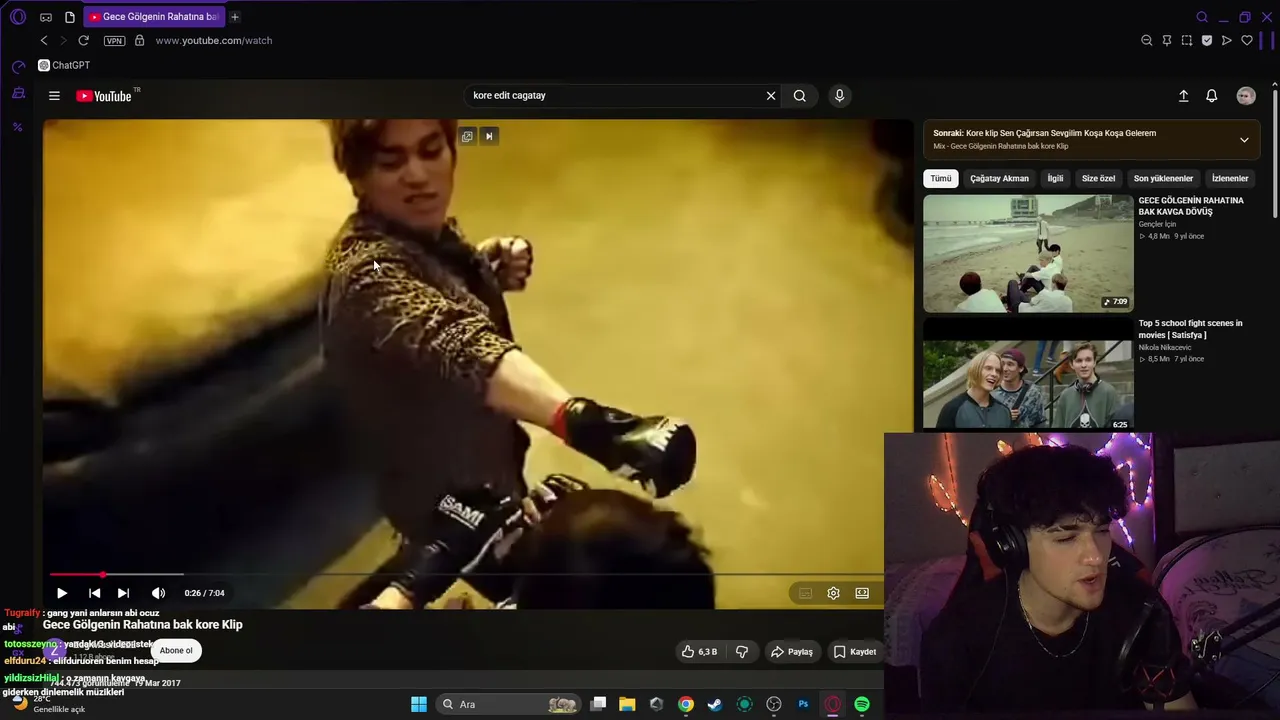The width and height of the screenshot is (1280, 720).
Task: Open the YouTube account avatar menu
Action: tap(1246, 96)
